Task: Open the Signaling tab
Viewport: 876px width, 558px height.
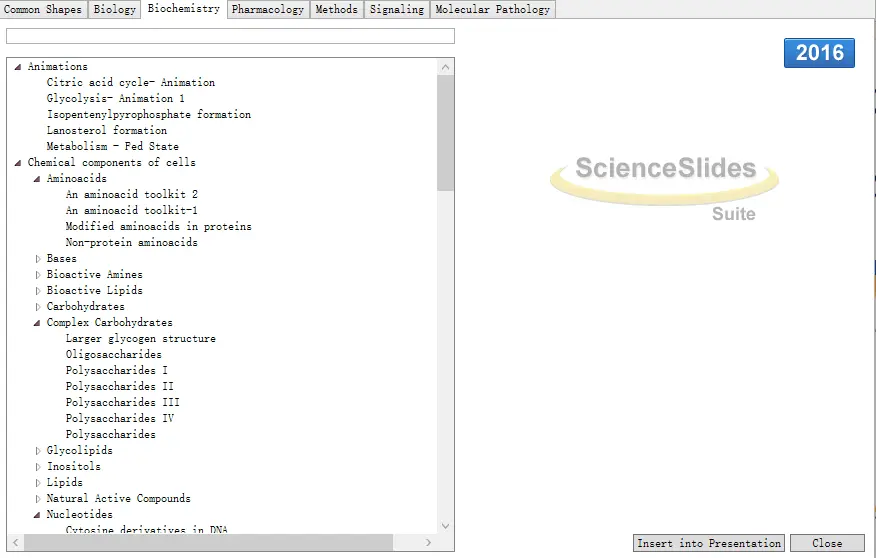Action: (x=397, y=9)
